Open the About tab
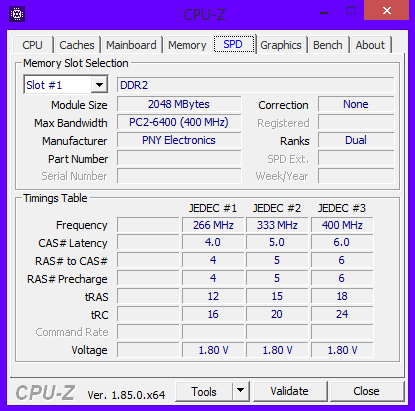This screenshot has height=411, width=415. tap(370, 45)
